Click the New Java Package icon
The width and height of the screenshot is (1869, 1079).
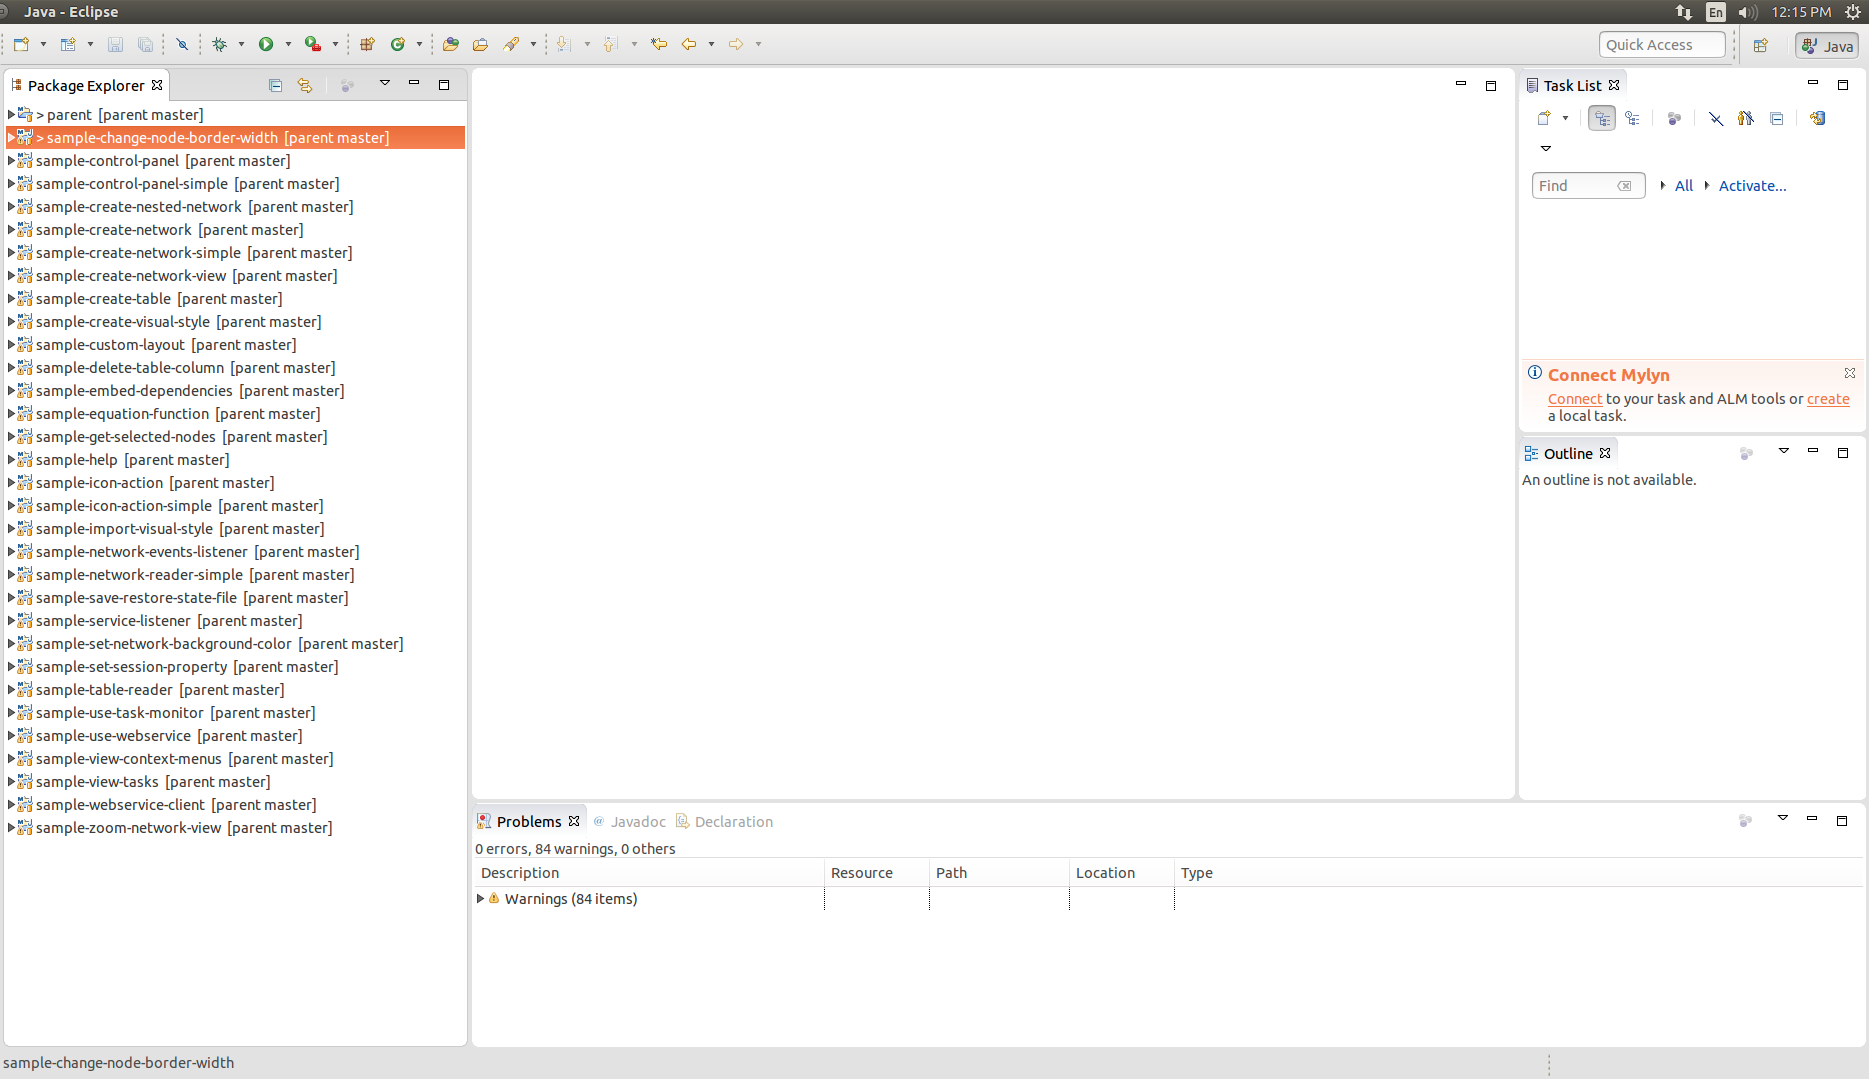[367, 44]
